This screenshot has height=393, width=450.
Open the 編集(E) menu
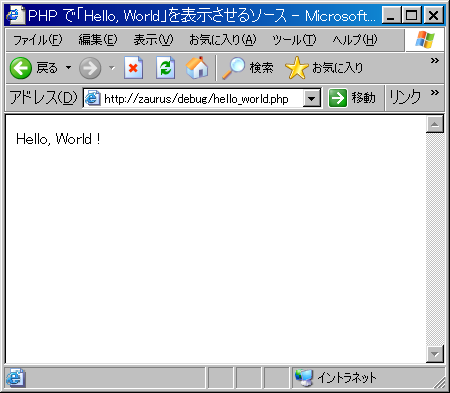(98, 40)
